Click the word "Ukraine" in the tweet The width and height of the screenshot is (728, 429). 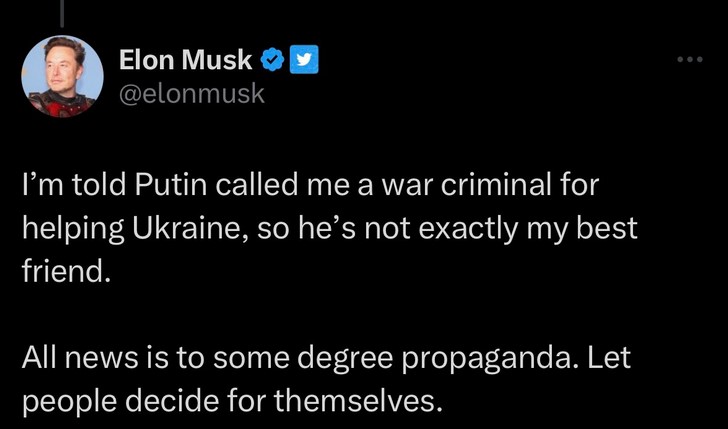point(181,228)
